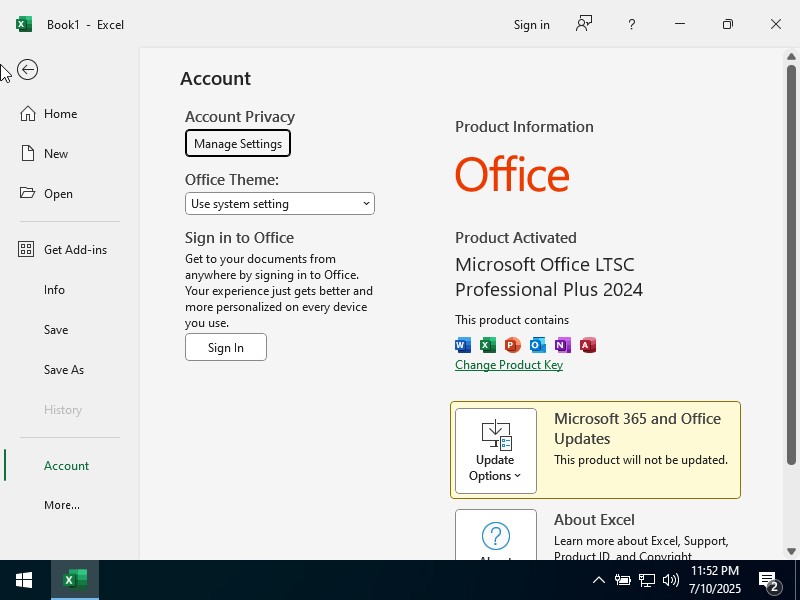Viewport: 800px width, 600px height.
Task: Click the Excel app icon under product contains
Action: pos(488,345)
